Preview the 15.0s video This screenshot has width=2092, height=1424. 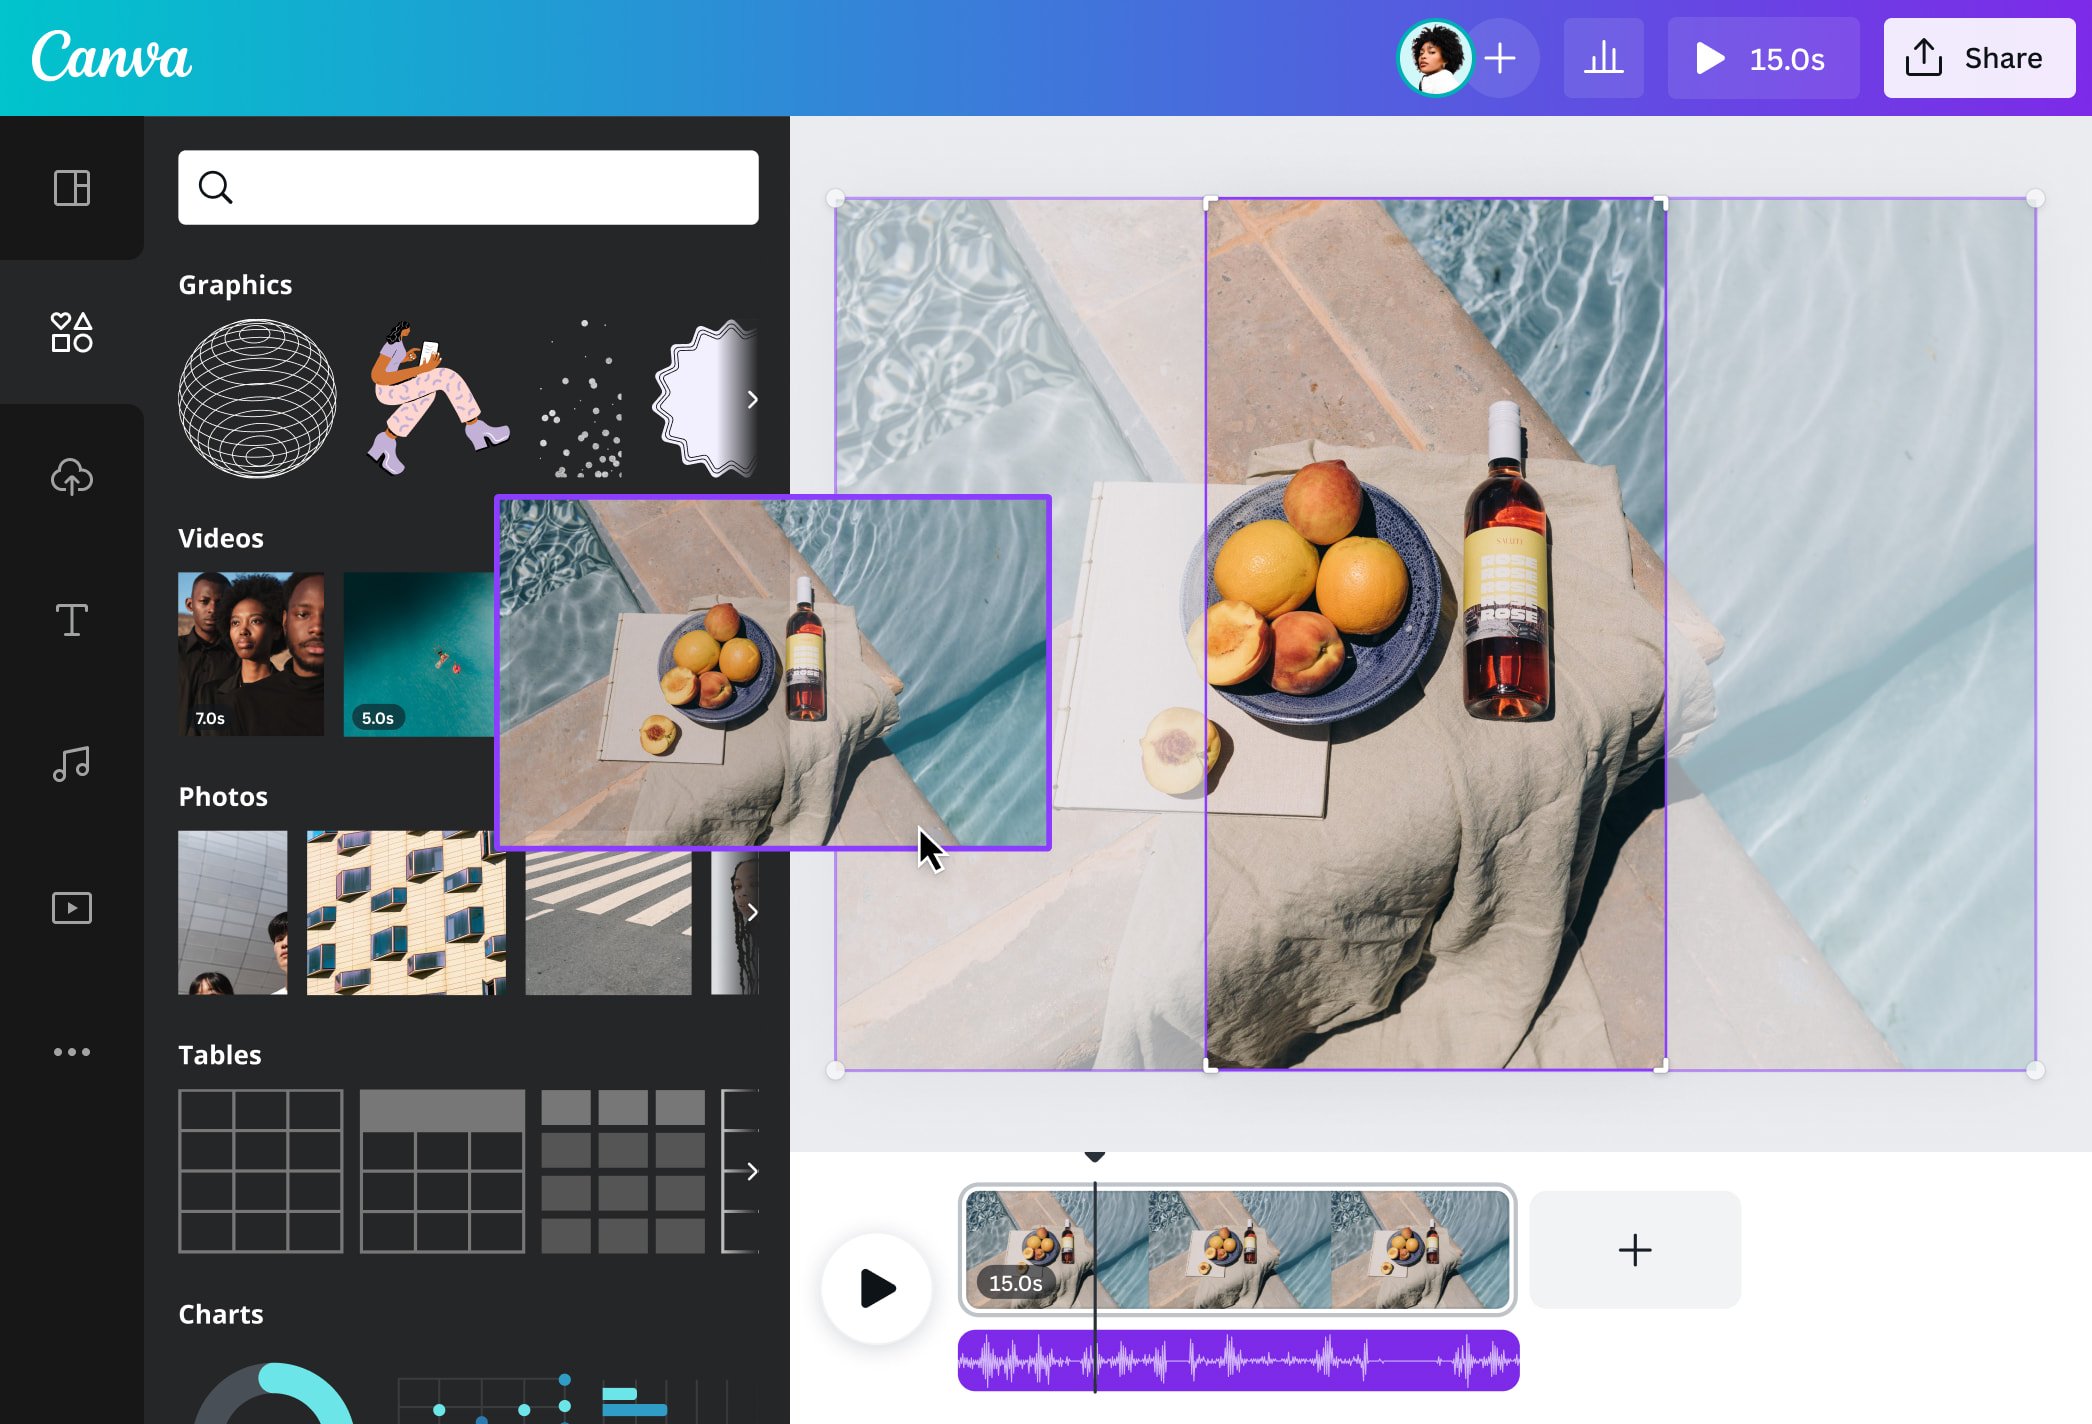point(1763,58)
